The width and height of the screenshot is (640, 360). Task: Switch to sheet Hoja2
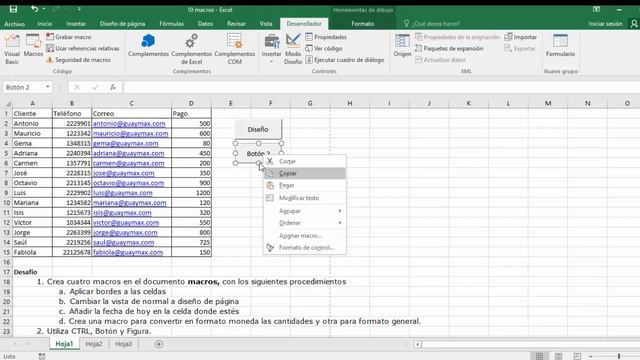tap(94, 344)
